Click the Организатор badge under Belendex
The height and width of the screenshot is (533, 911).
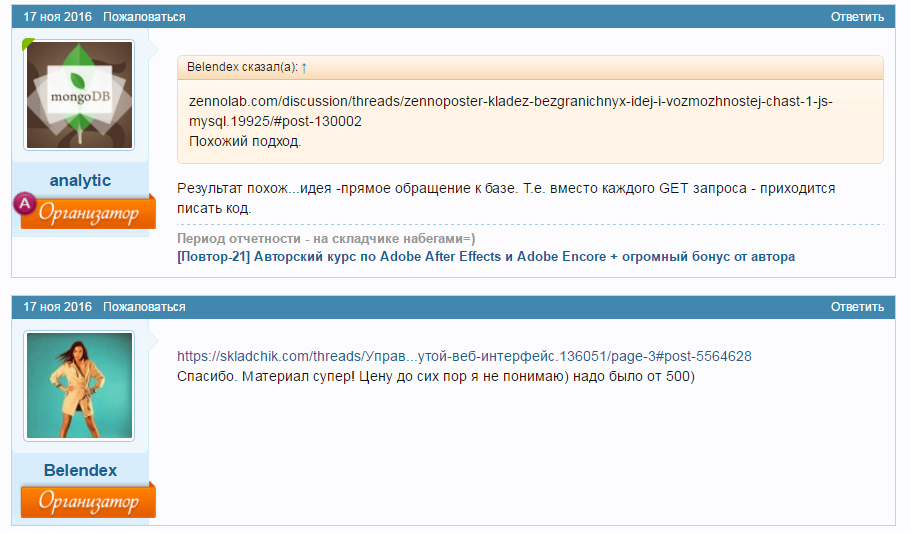[88, 500]
